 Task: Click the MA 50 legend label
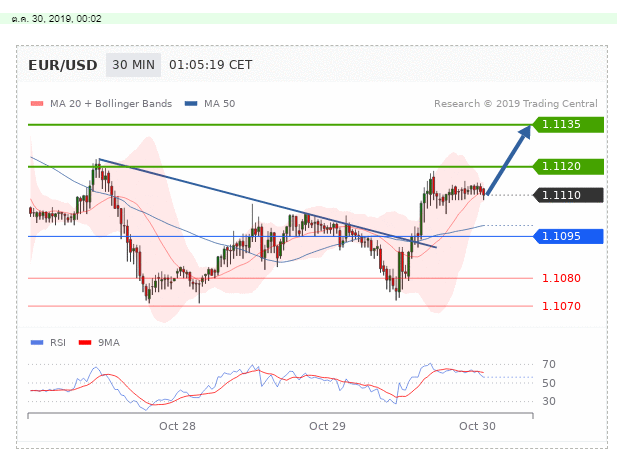tap(219, 104)
